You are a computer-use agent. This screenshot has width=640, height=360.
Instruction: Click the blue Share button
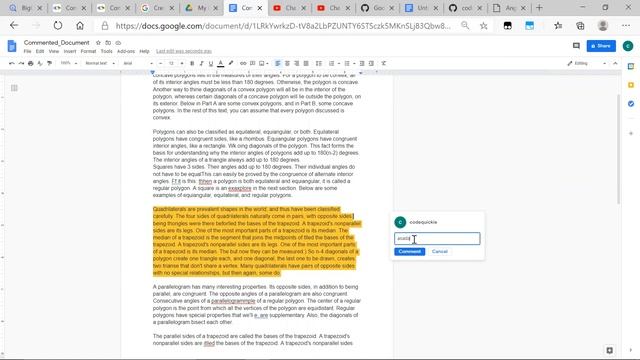click(601, 46)
